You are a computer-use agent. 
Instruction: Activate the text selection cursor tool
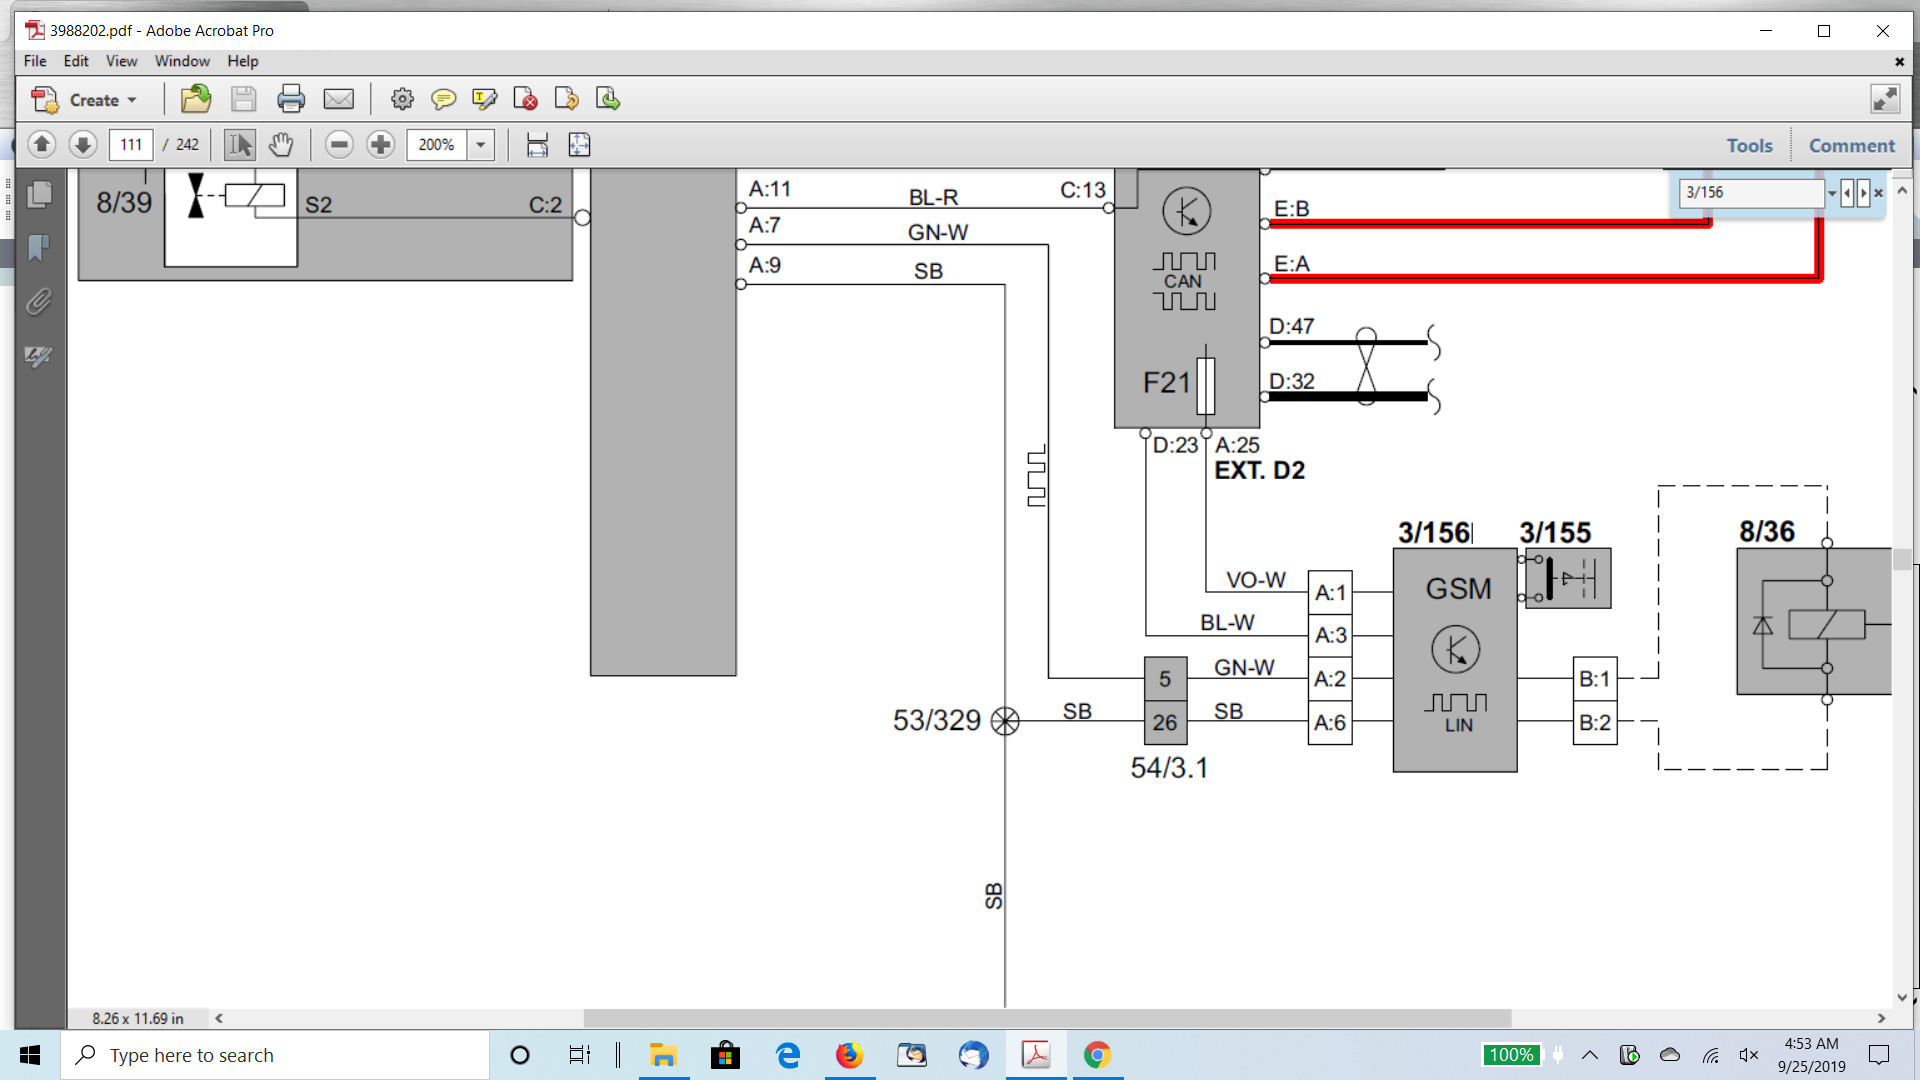click(x=239, y=145)
